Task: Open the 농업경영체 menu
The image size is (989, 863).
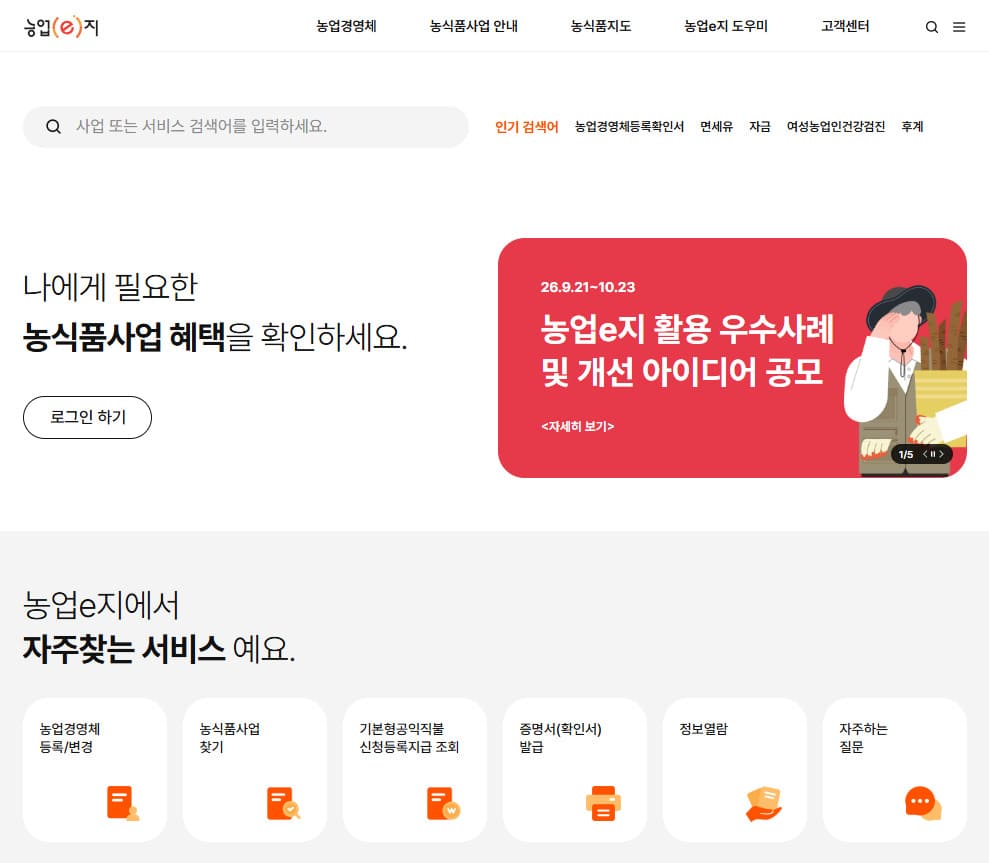Action: (346, 26)
